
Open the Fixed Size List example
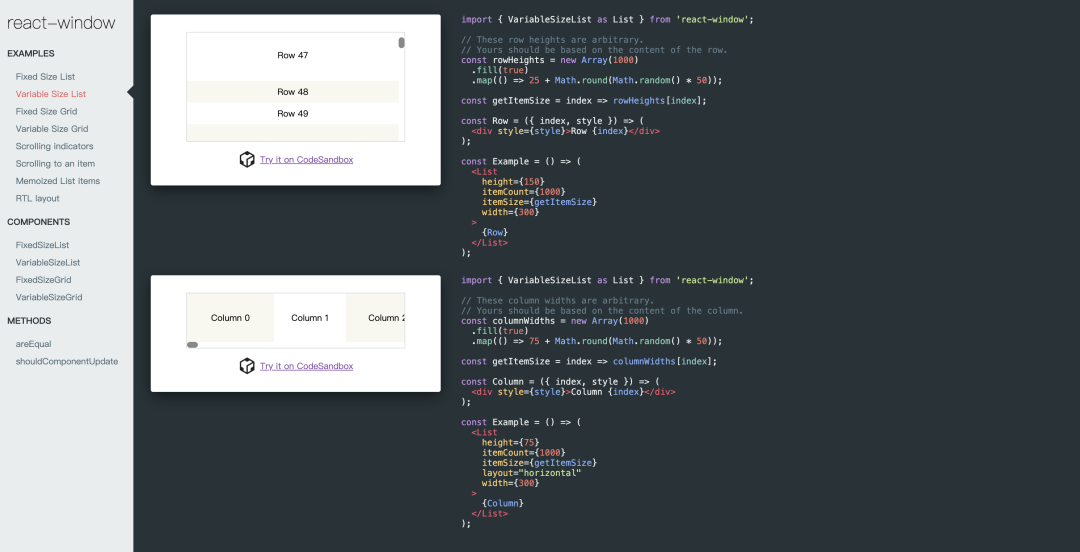click(45, 76)
